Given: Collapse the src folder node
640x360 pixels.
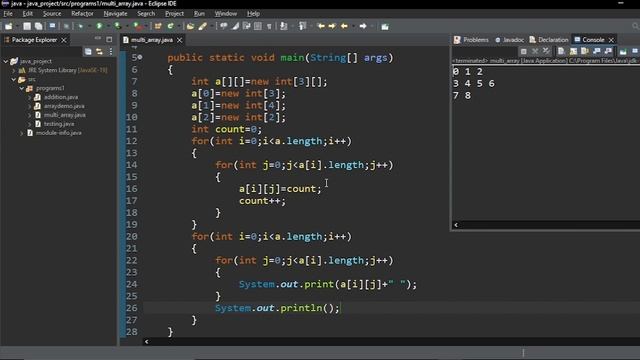Looking at the screenshot, I should [x=13, y=79].
